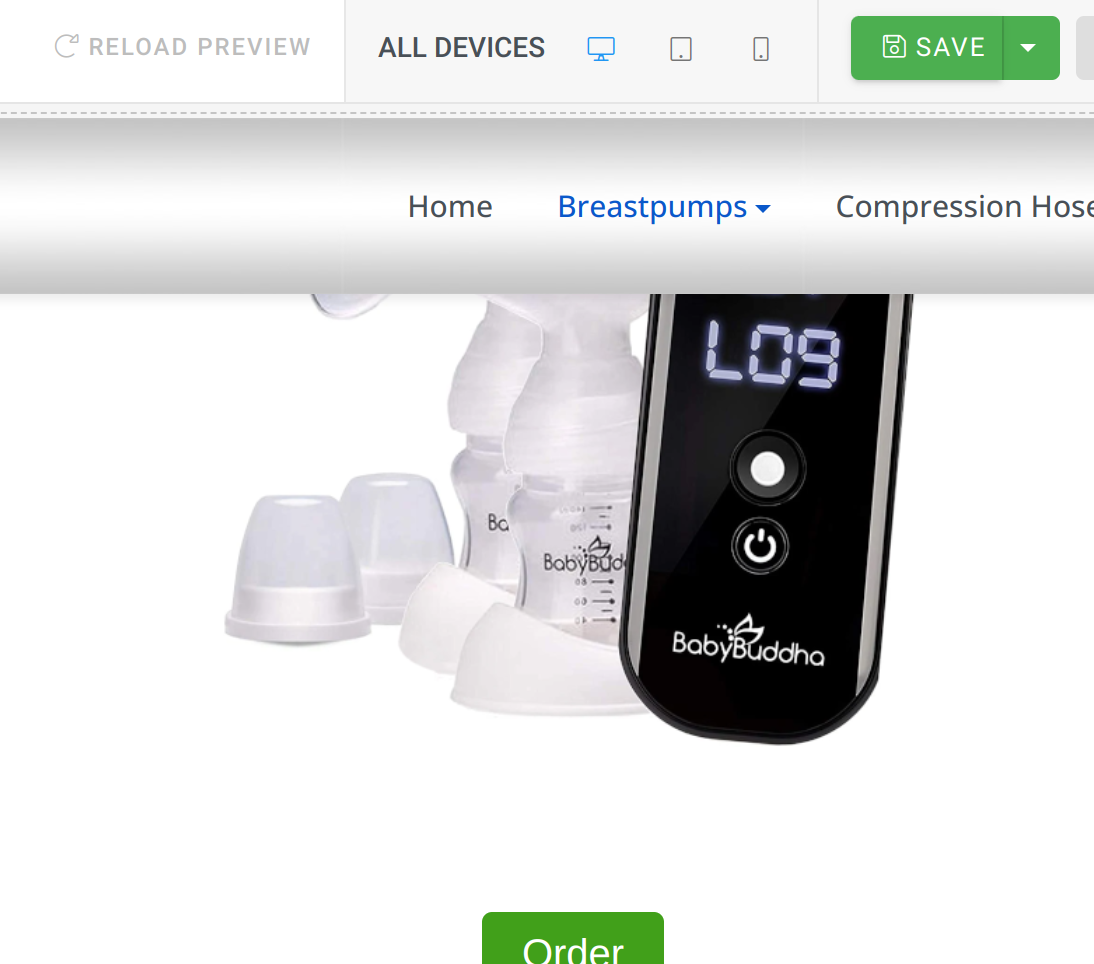1094x964 pixels.
Task: Click the green Order button
Action: pyautogui.click(x=573, y=938)
